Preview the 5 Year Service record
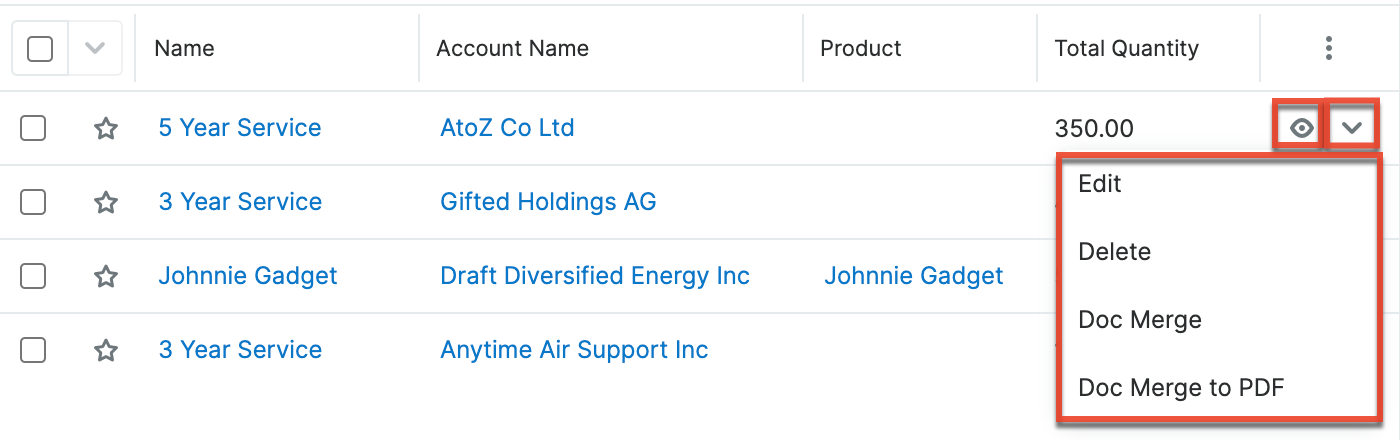 (x=1301, y=128)
